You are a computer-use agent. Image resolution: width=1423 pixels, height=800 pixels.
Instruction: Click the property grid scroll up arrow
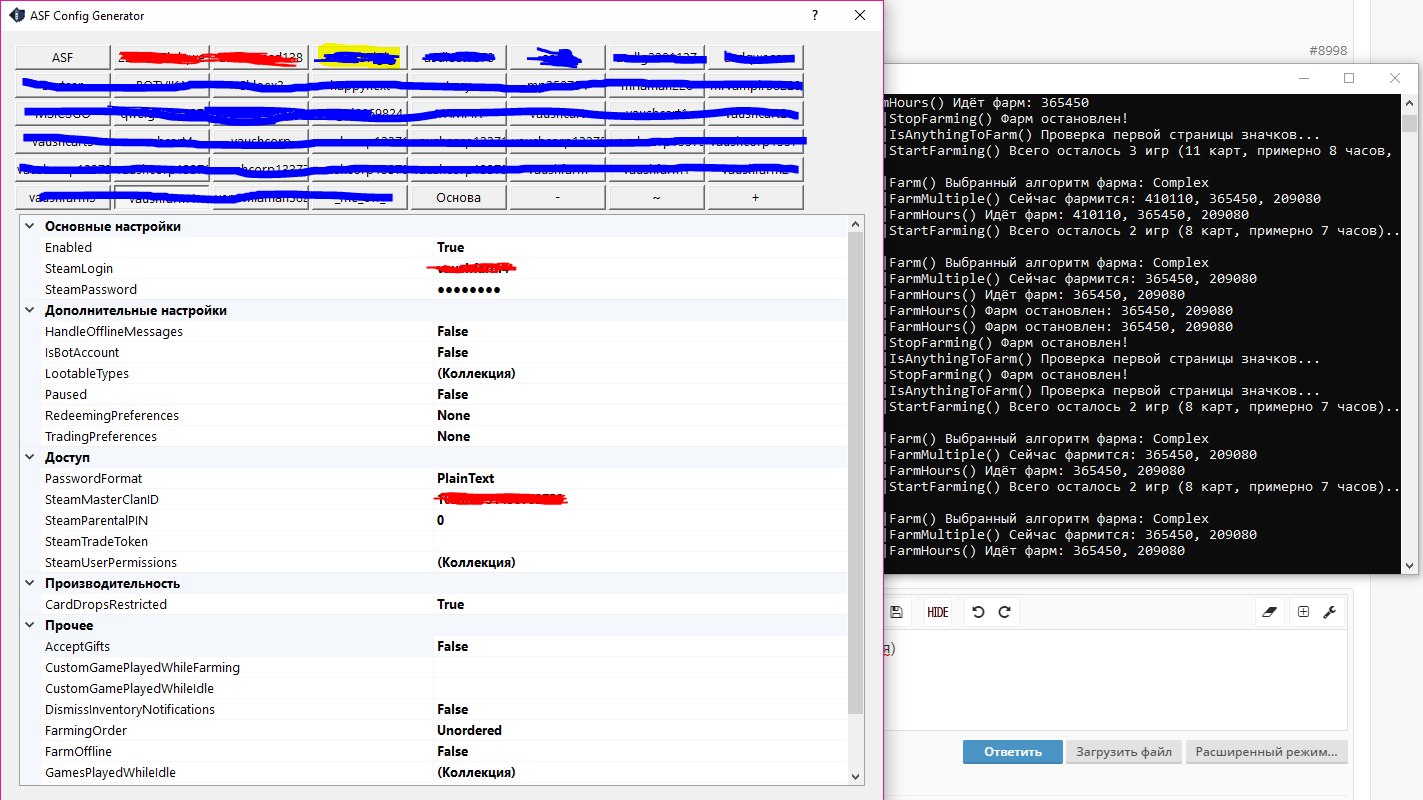[x=855, y=224]
